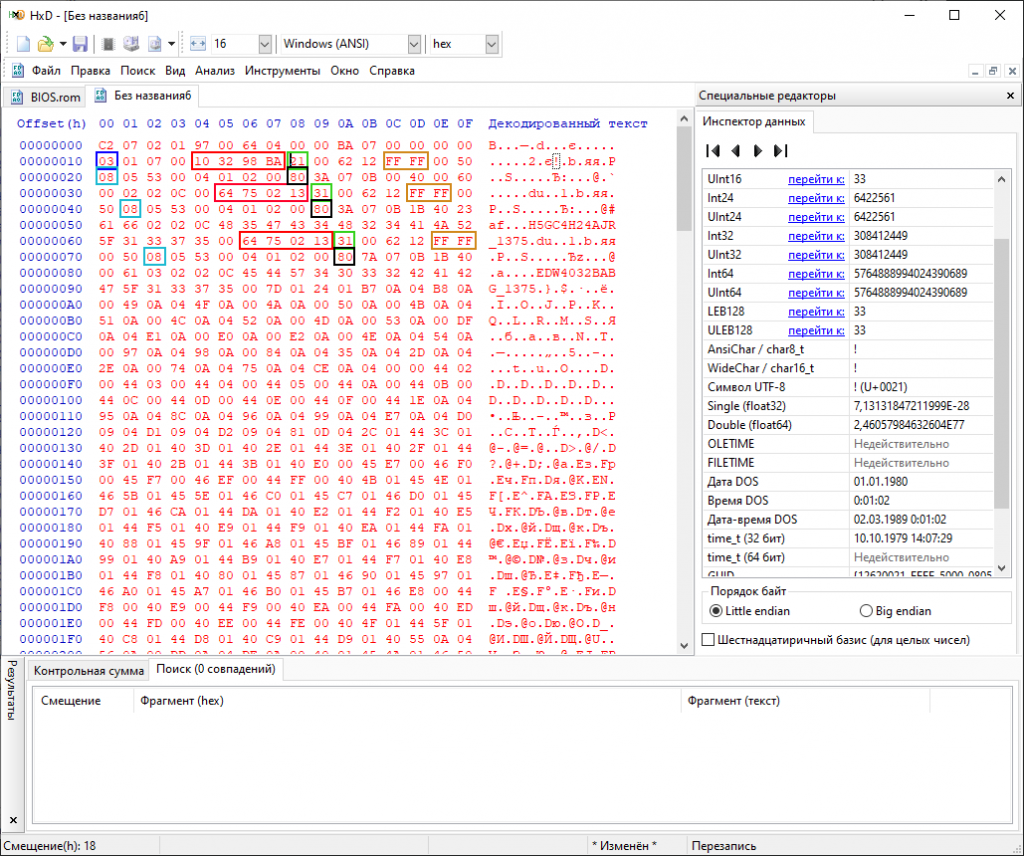The image size is (1024, 856).
Task: Expand the Open file dropdown arrow
Action: [63, 44]
